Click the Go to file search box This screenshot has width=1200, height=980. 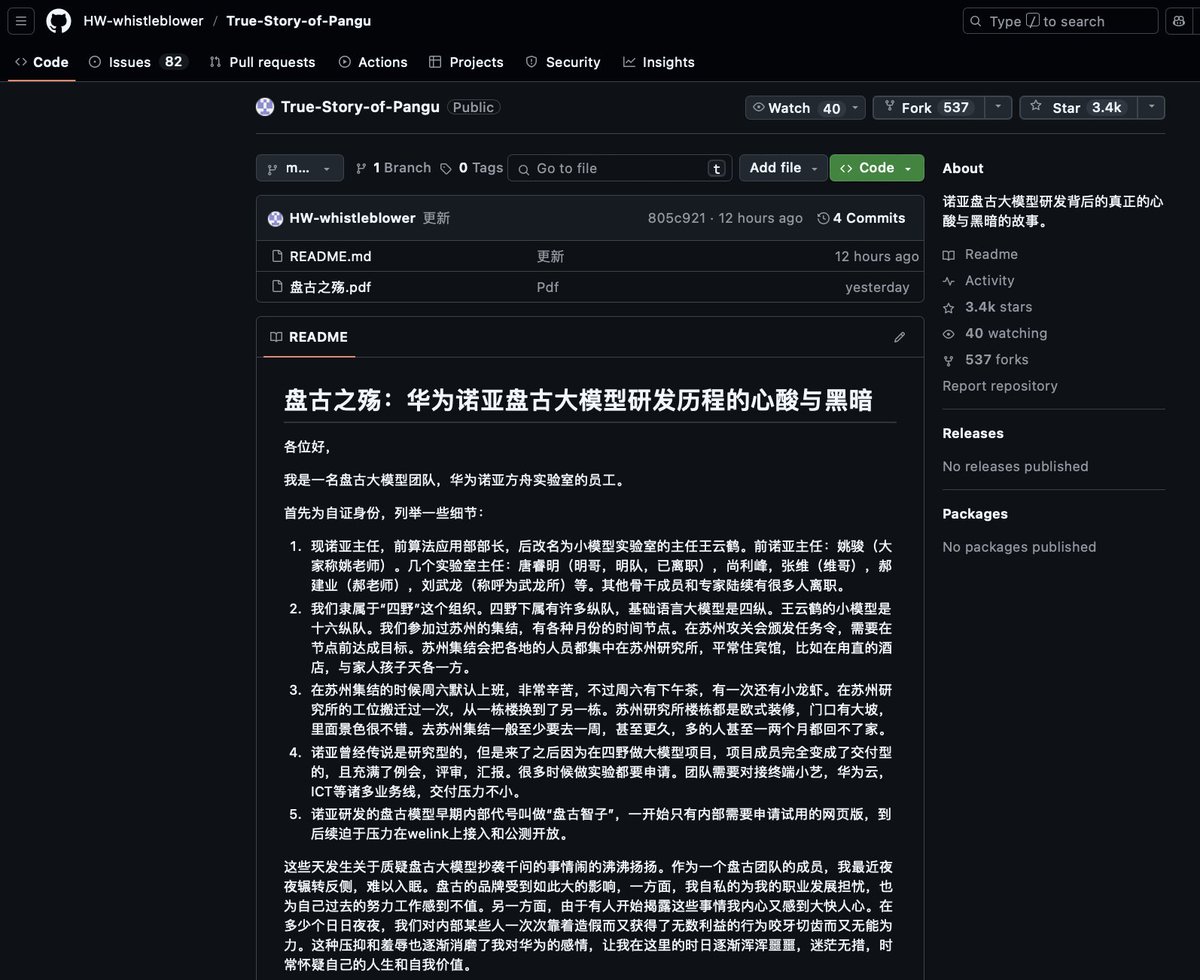(620, 168)
